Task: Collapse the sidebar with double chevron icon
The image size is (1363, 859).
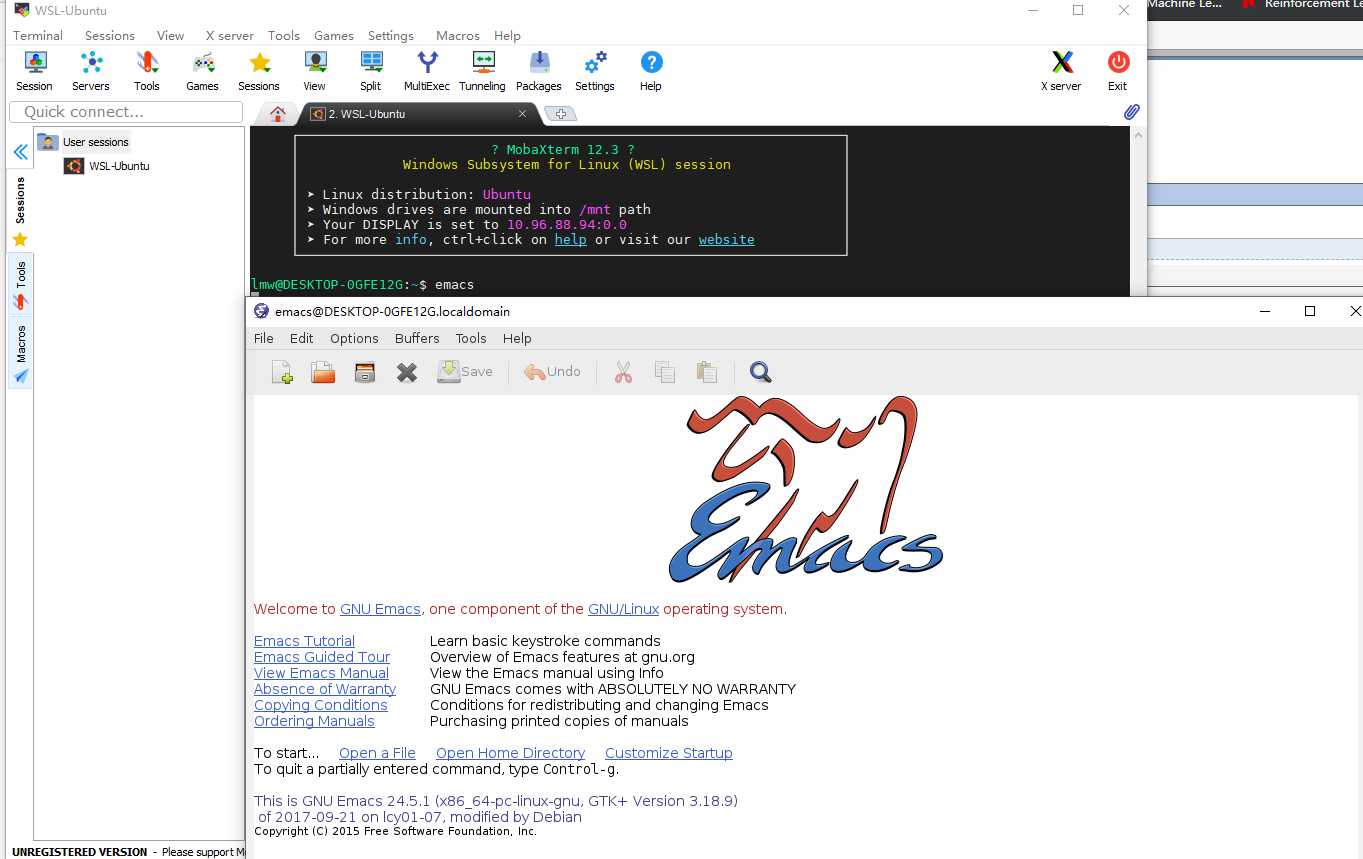Action: (20, 152)
